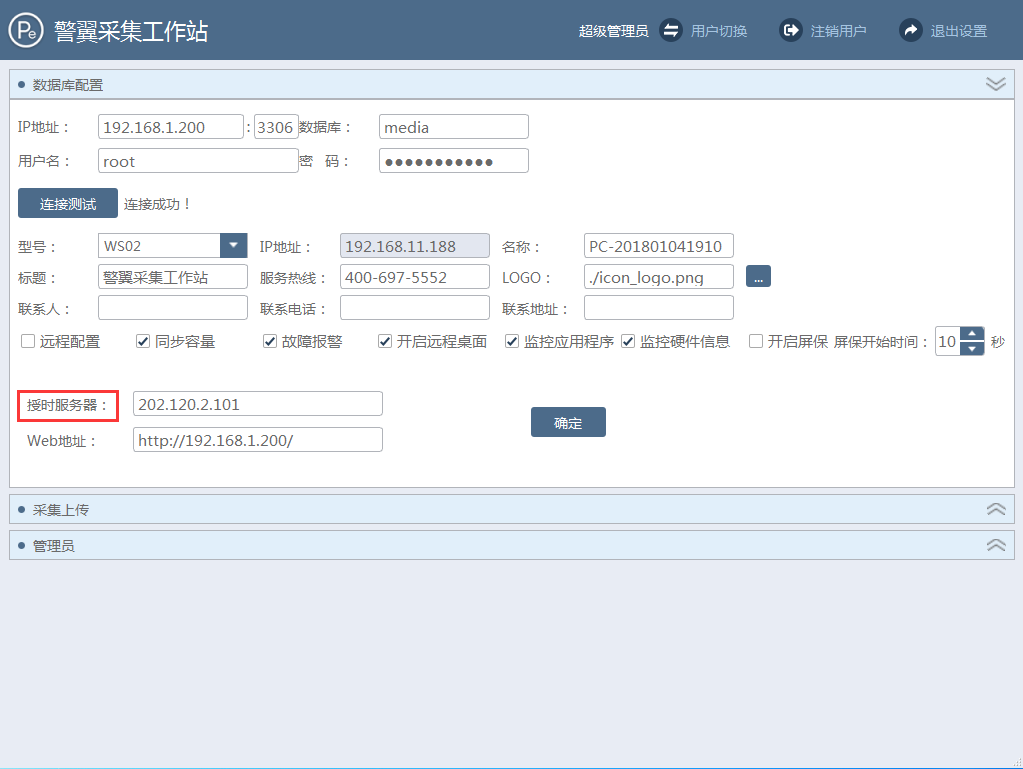The width and height of the screenshot is (1023, 769).
Task: Decrease screensaver start time with down arrow
Action: pos(972,349)
